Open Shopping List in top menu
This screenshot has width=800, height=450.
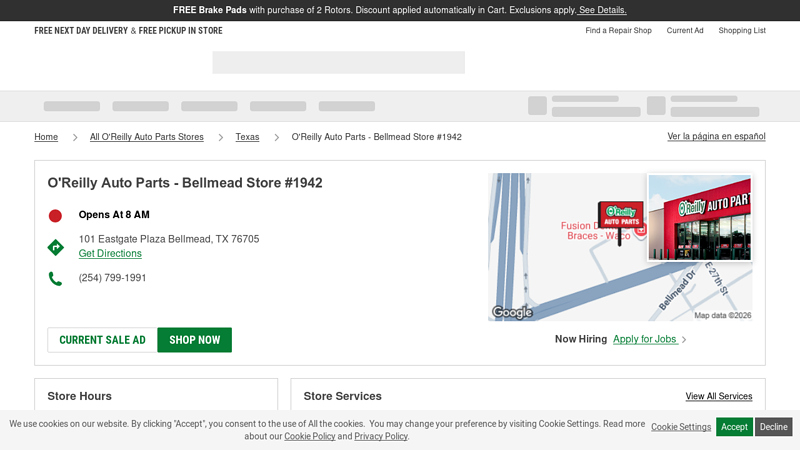pyautogui.click(x=742, y=31)
